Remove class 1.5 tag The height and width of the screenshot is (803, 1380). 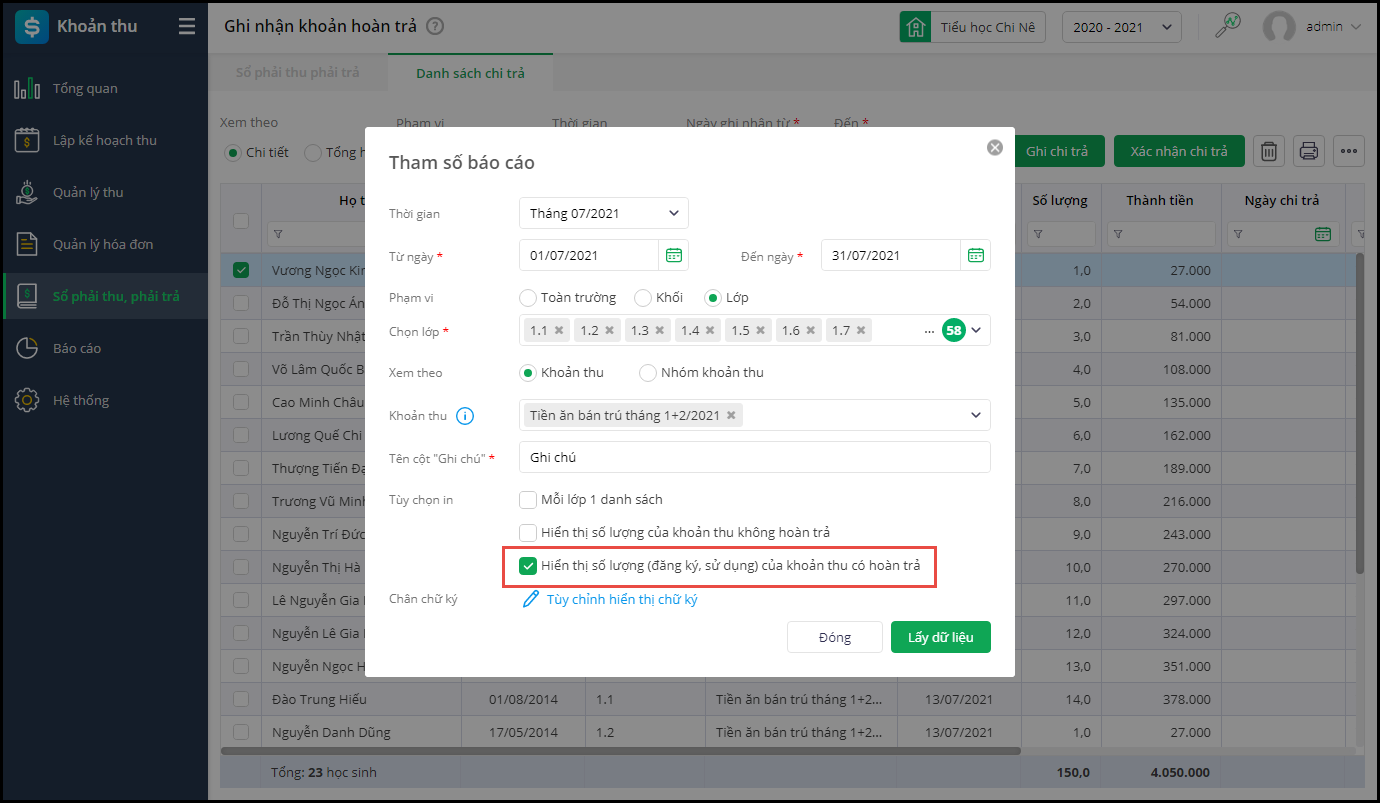point(760,330)
